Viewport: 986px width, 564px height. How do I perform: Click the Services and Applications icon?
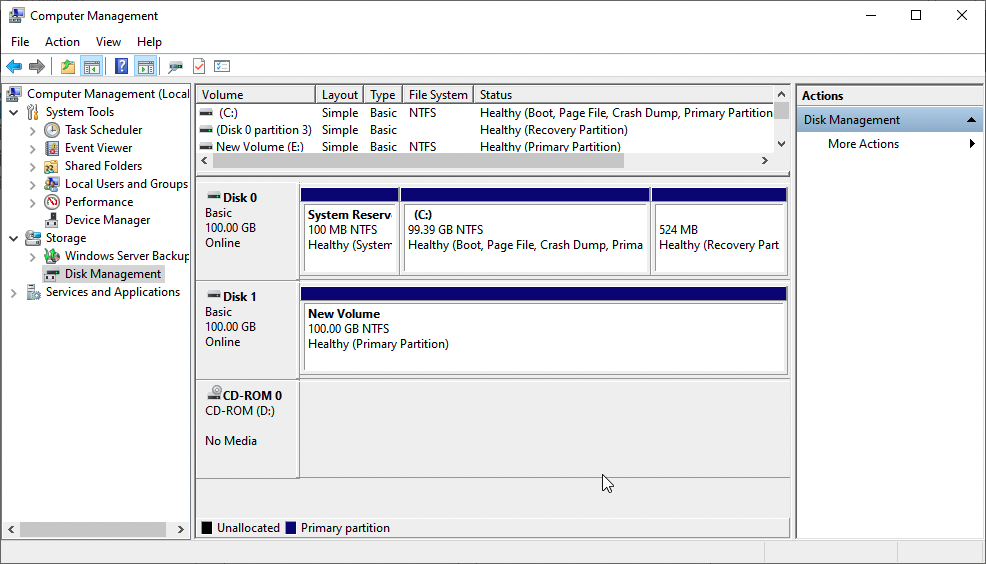[33, 292]
